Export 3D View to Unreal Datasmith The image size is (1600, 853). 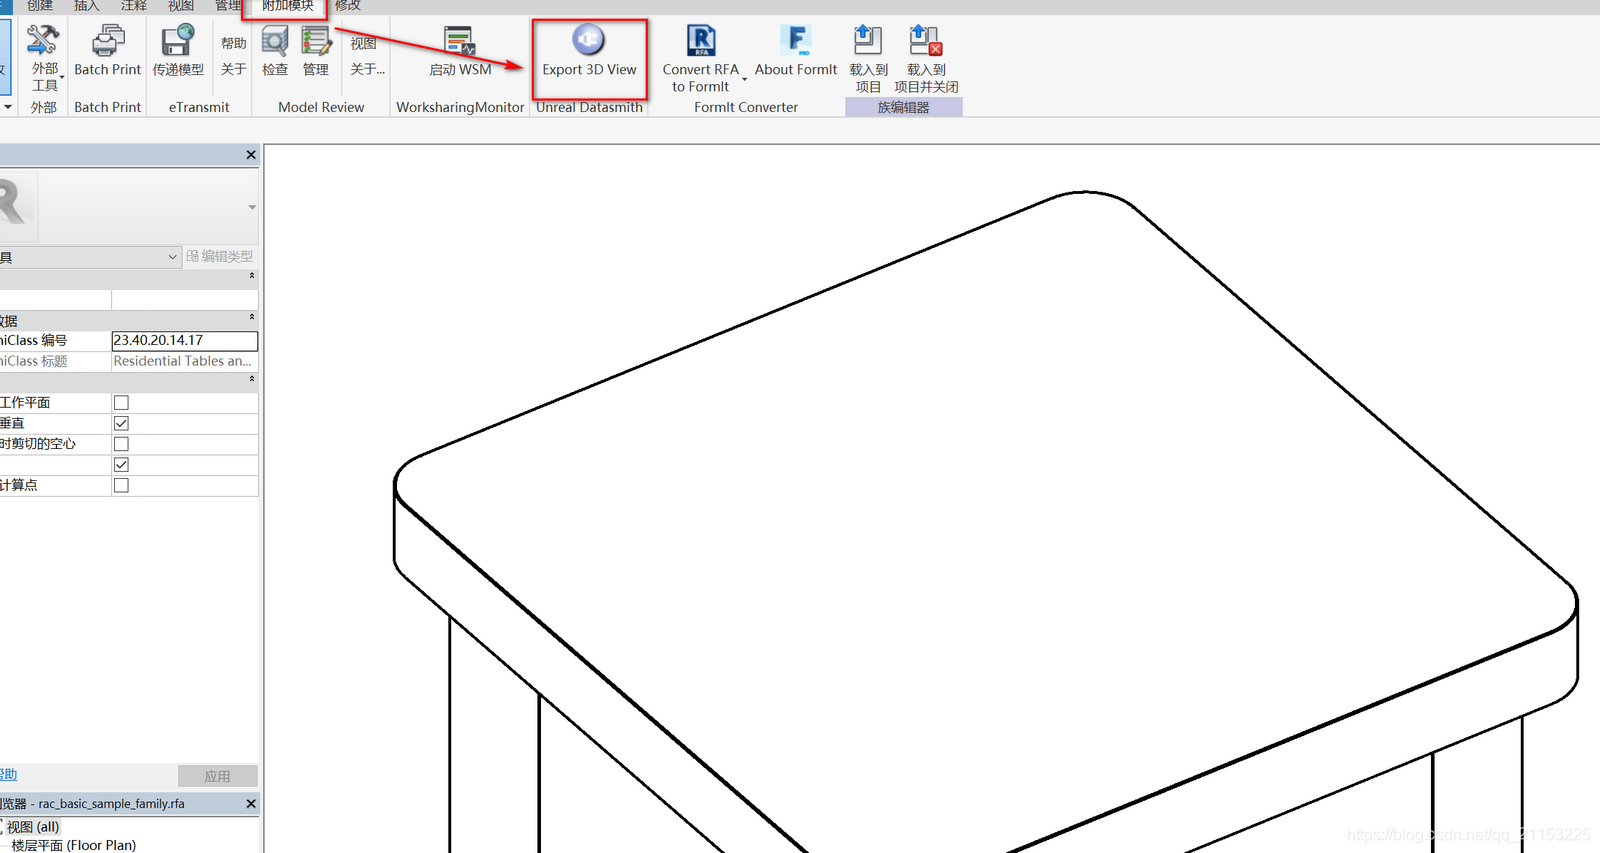[x=589, y=52]
